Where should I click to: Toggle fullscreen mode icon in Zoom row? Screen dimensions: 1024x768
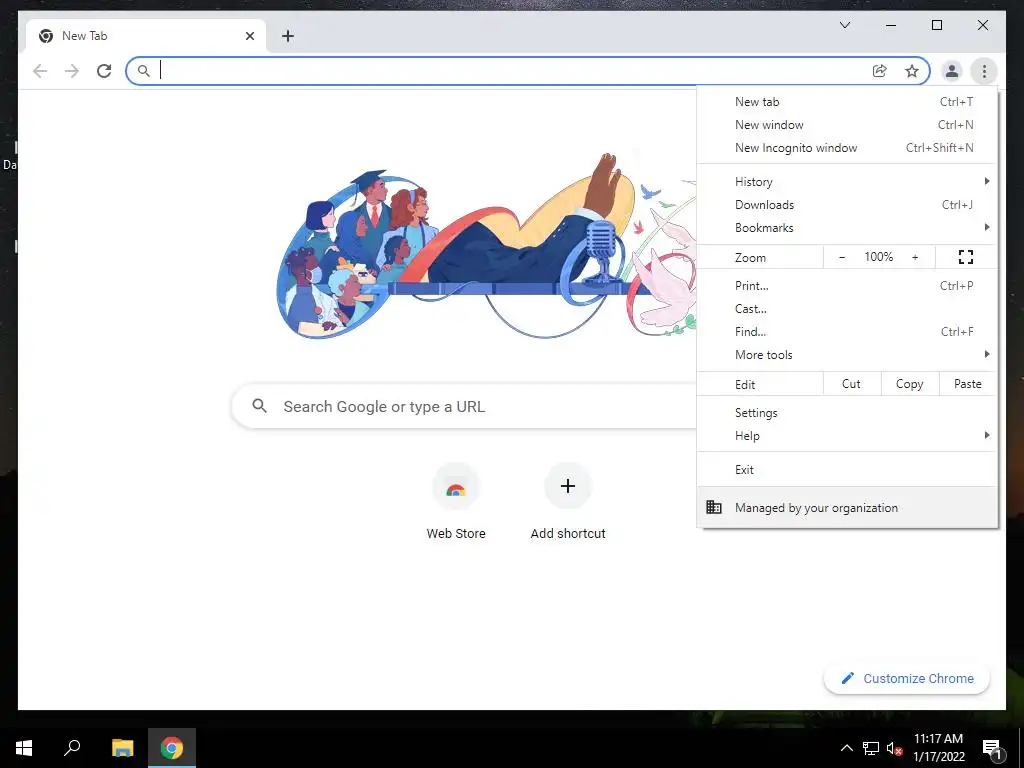pyautogui.click(x=966, y=257)
